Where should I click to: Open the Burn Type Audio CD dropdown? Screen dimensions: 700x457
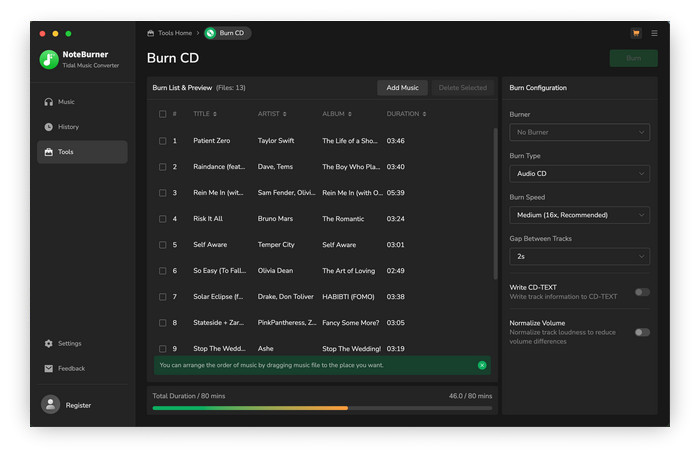579,174
